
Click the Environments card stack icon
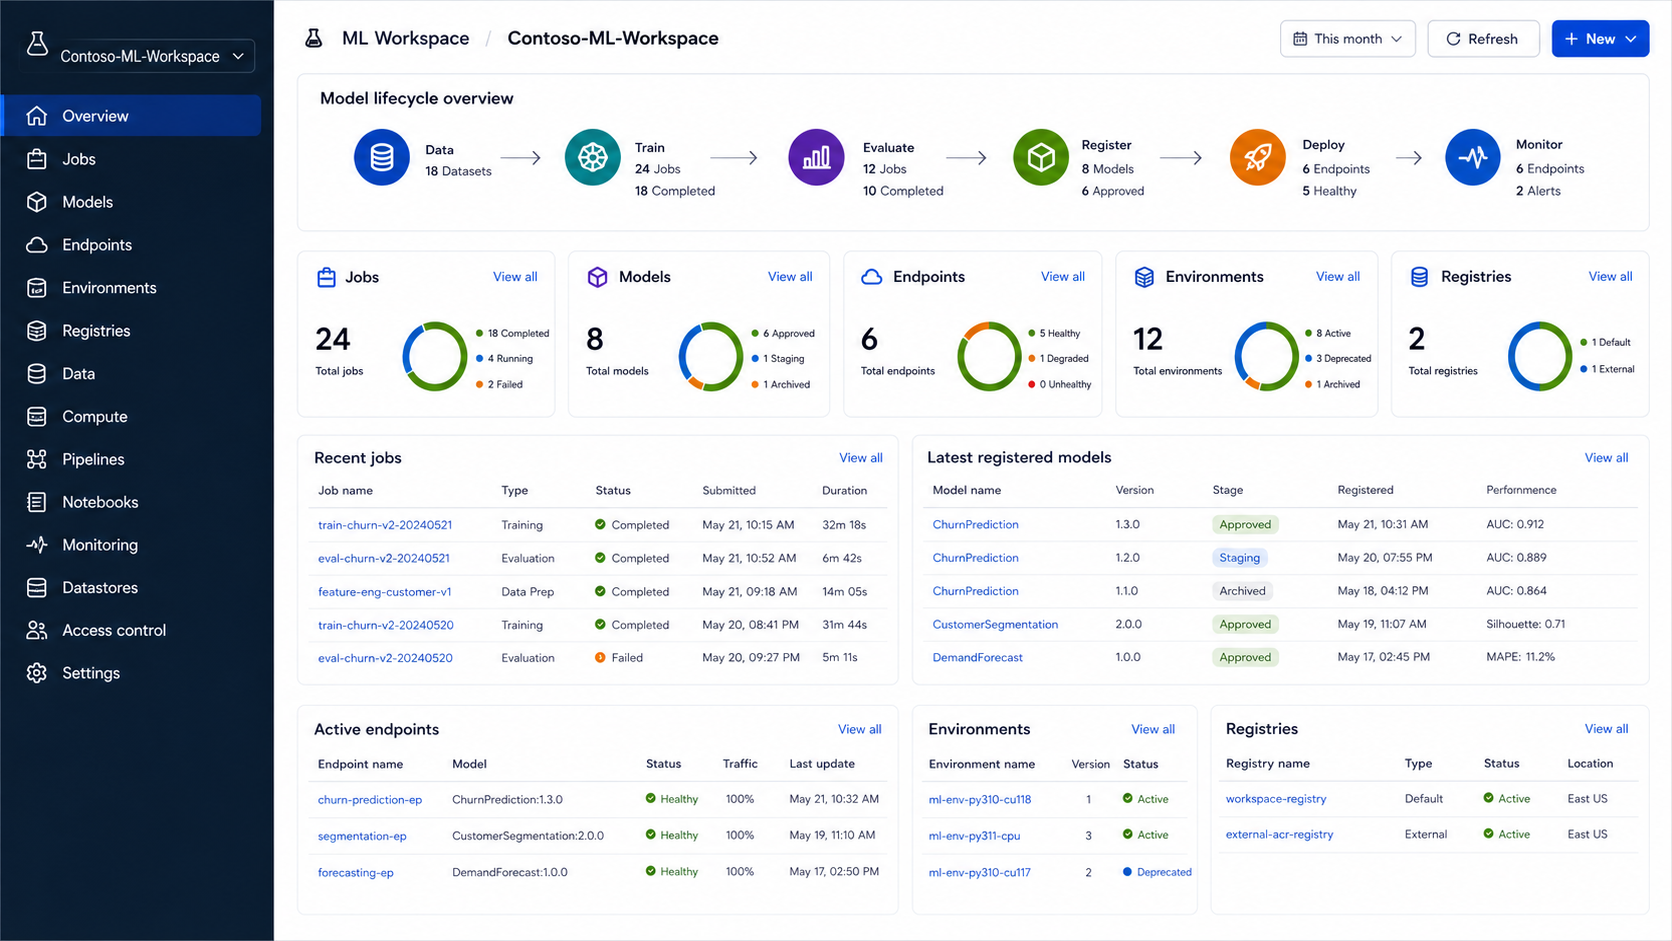[x=1144, y=277]
